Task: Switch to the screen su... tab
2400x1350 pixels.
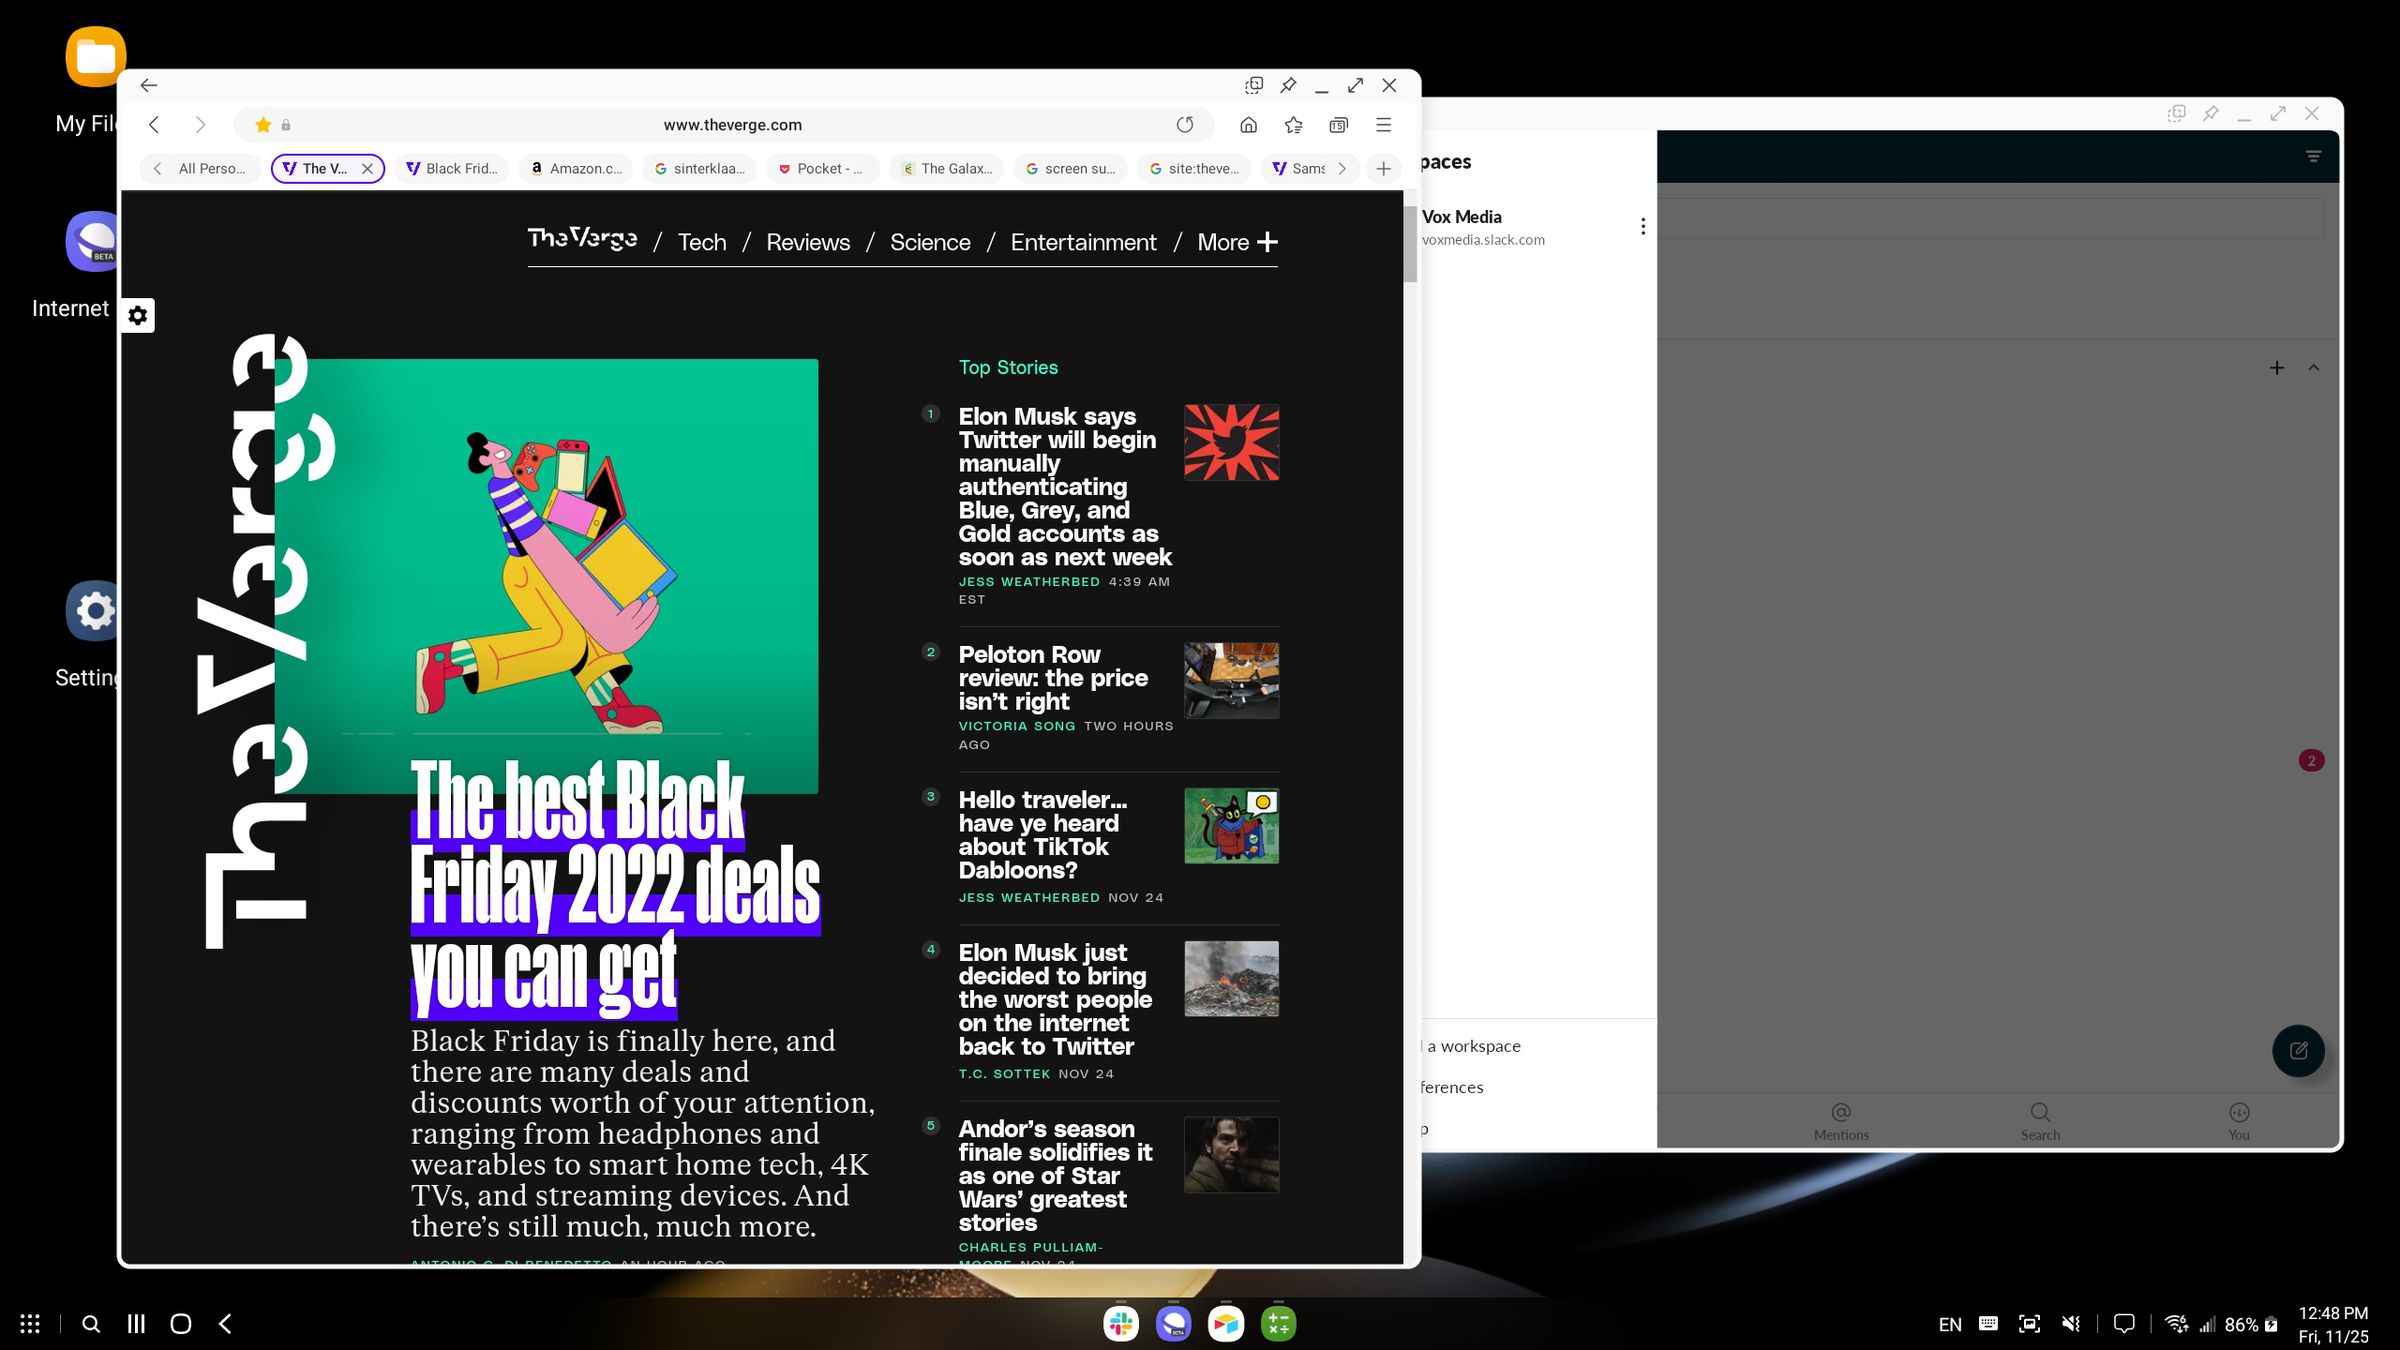Action: click(x=1070, y=169)
